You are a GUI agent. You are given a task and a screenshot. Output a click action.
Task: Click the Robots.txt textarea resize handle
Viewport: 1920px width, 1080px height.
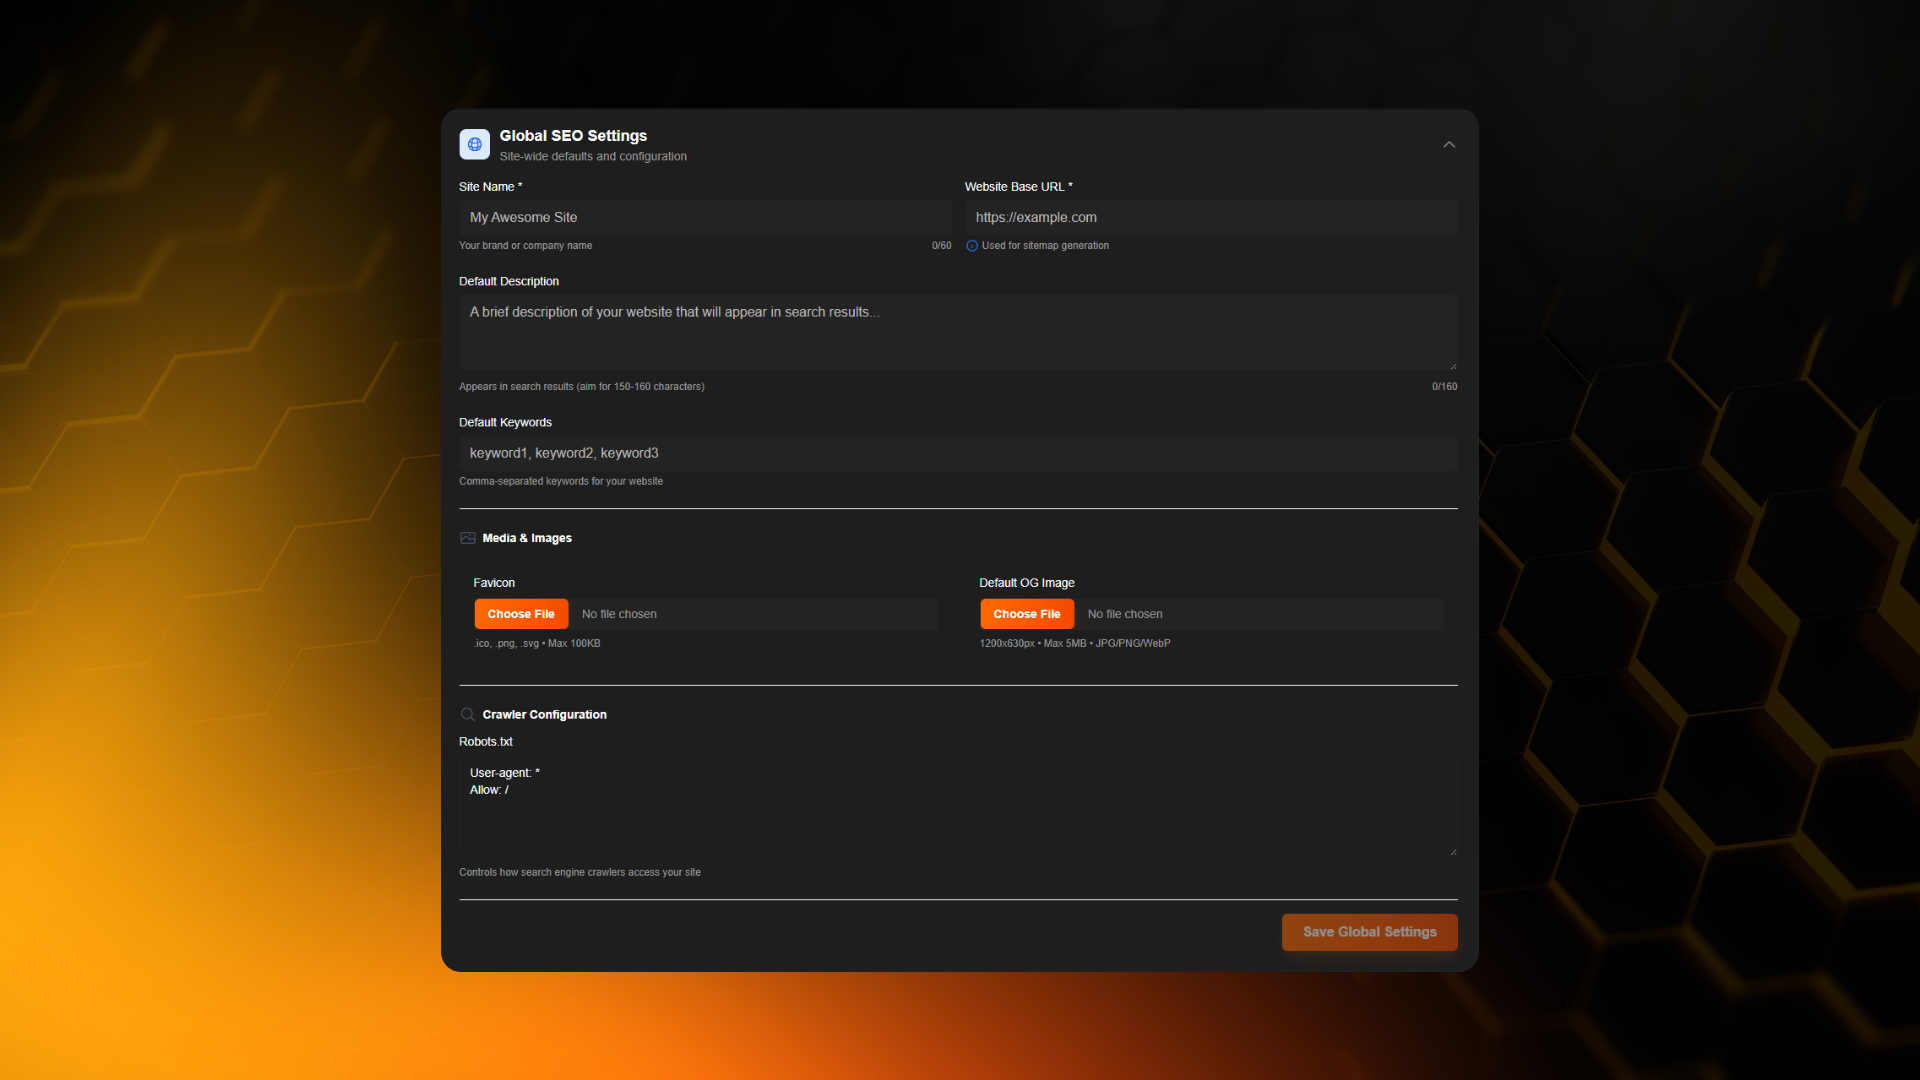(x=1453, y=851)
